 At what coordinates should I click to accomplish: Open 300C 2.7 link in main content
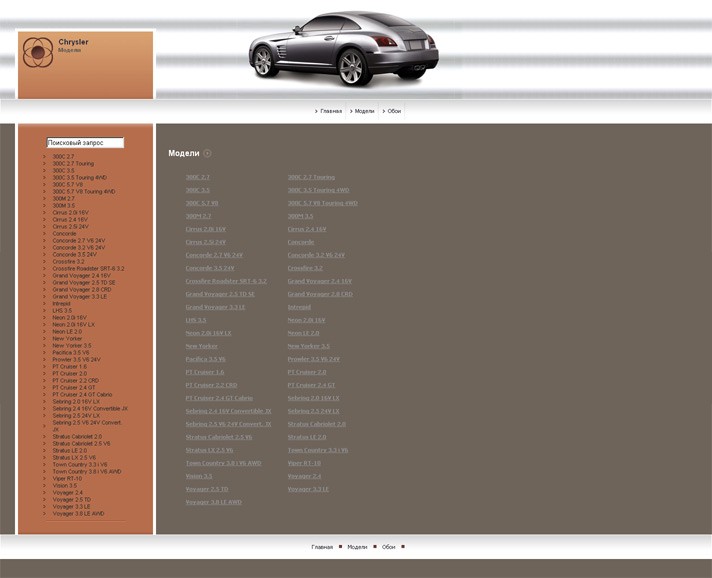[198, 177]
